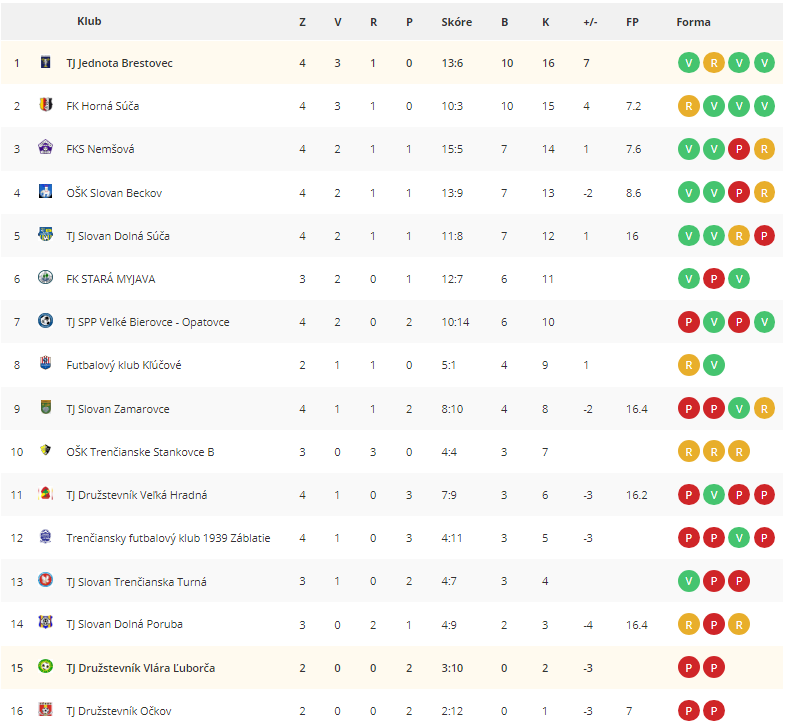Click the FKS Nemšová club logo
Image resolution: width=786 pixels, height=727 pixels.
coord(46,147)
